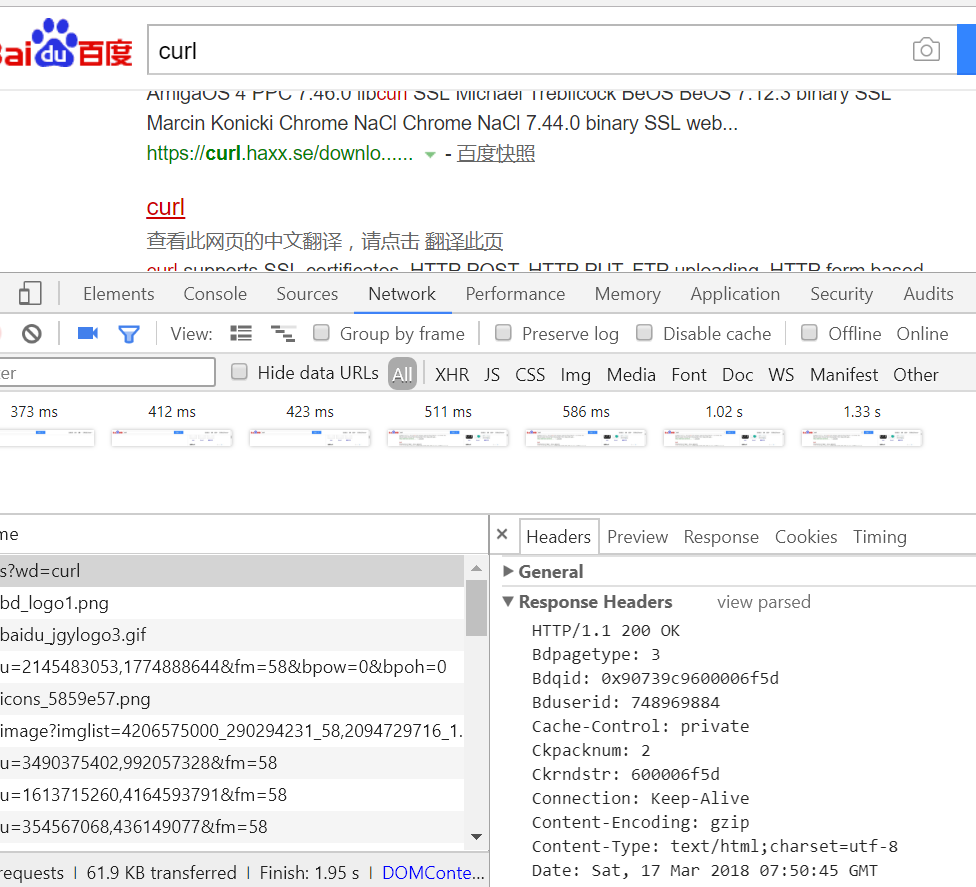Open the Online throttling dropdown
The height and width of the screenshot is (887, 976).
point(922,334)
